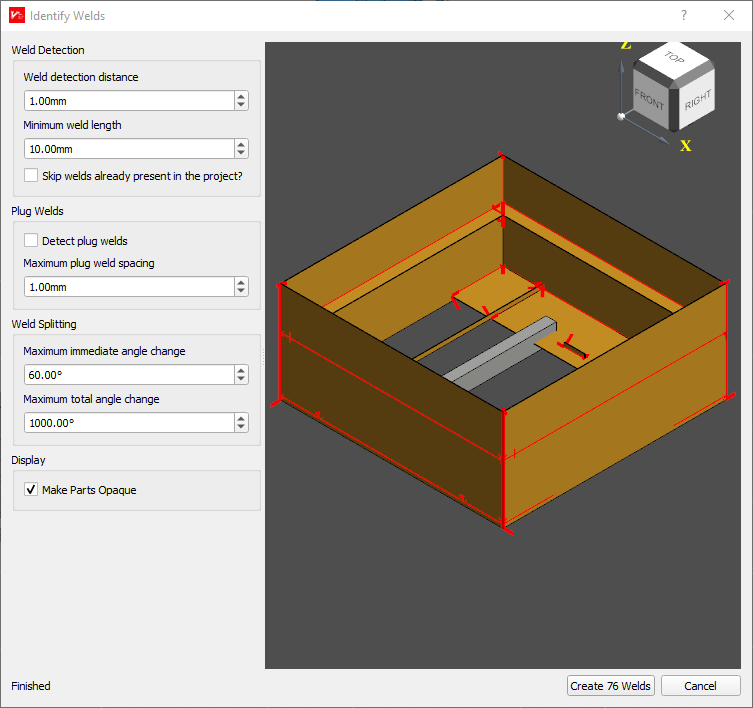Screen dimensions: 753x708
Task: Edit Maximum immediate angle change field
Action: coord(129,375)
